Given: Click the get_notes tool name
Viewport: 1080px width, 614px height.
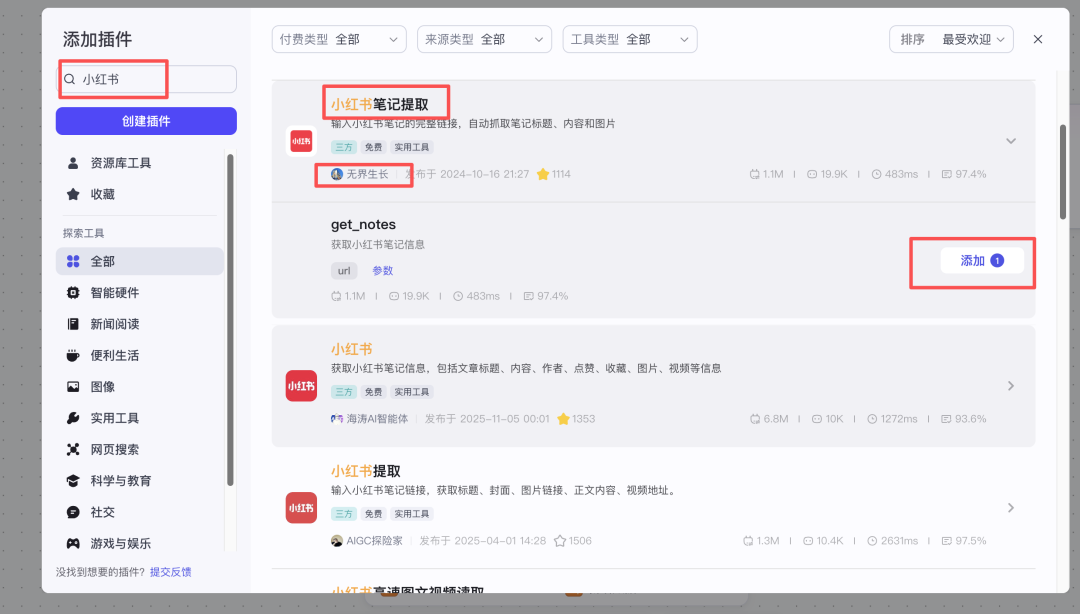Looking at the screenshot, I should pos(363,225).
